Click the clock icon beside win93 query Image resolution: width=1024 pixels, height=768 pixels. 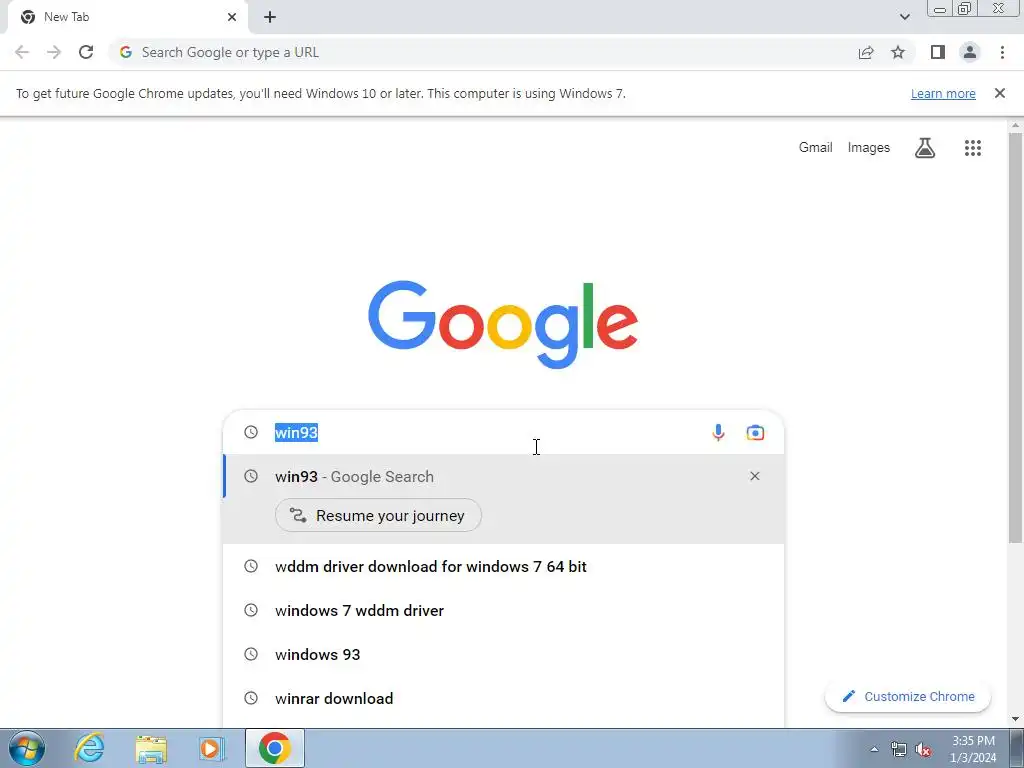251,432
